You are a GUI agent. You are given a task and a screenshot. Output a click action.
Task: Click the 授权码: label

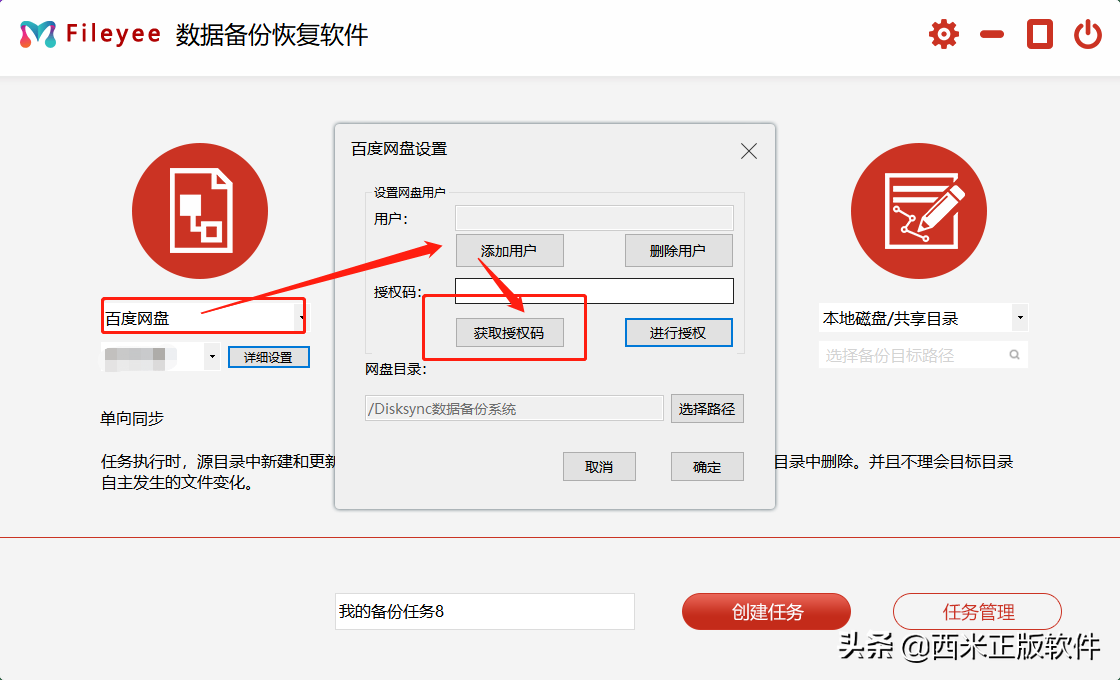(x=398, y=292)
